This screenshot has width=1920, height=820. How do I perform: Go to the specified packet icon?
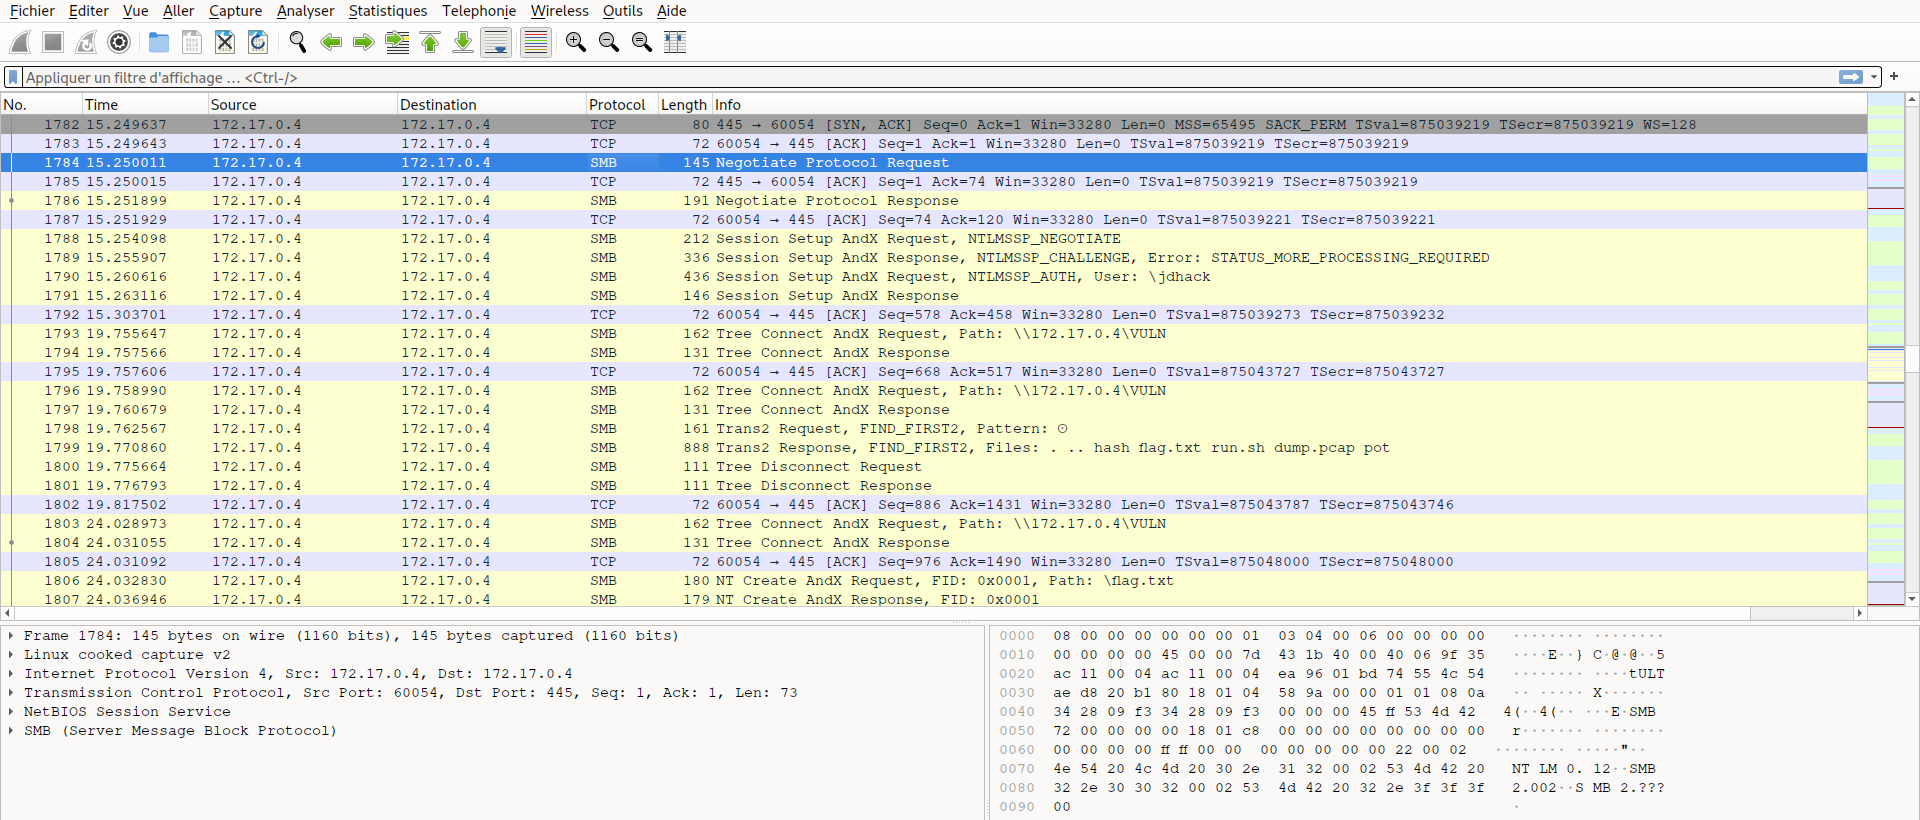click(x=397, y=42)
